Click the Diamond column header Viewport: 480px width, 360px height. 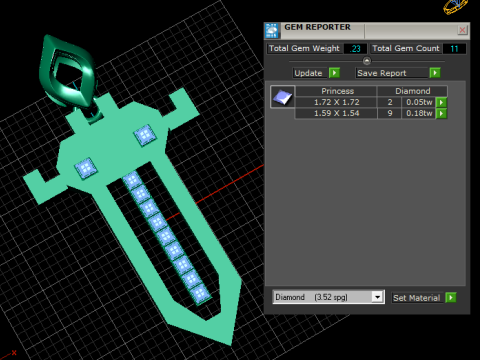[x=412, y=91]
